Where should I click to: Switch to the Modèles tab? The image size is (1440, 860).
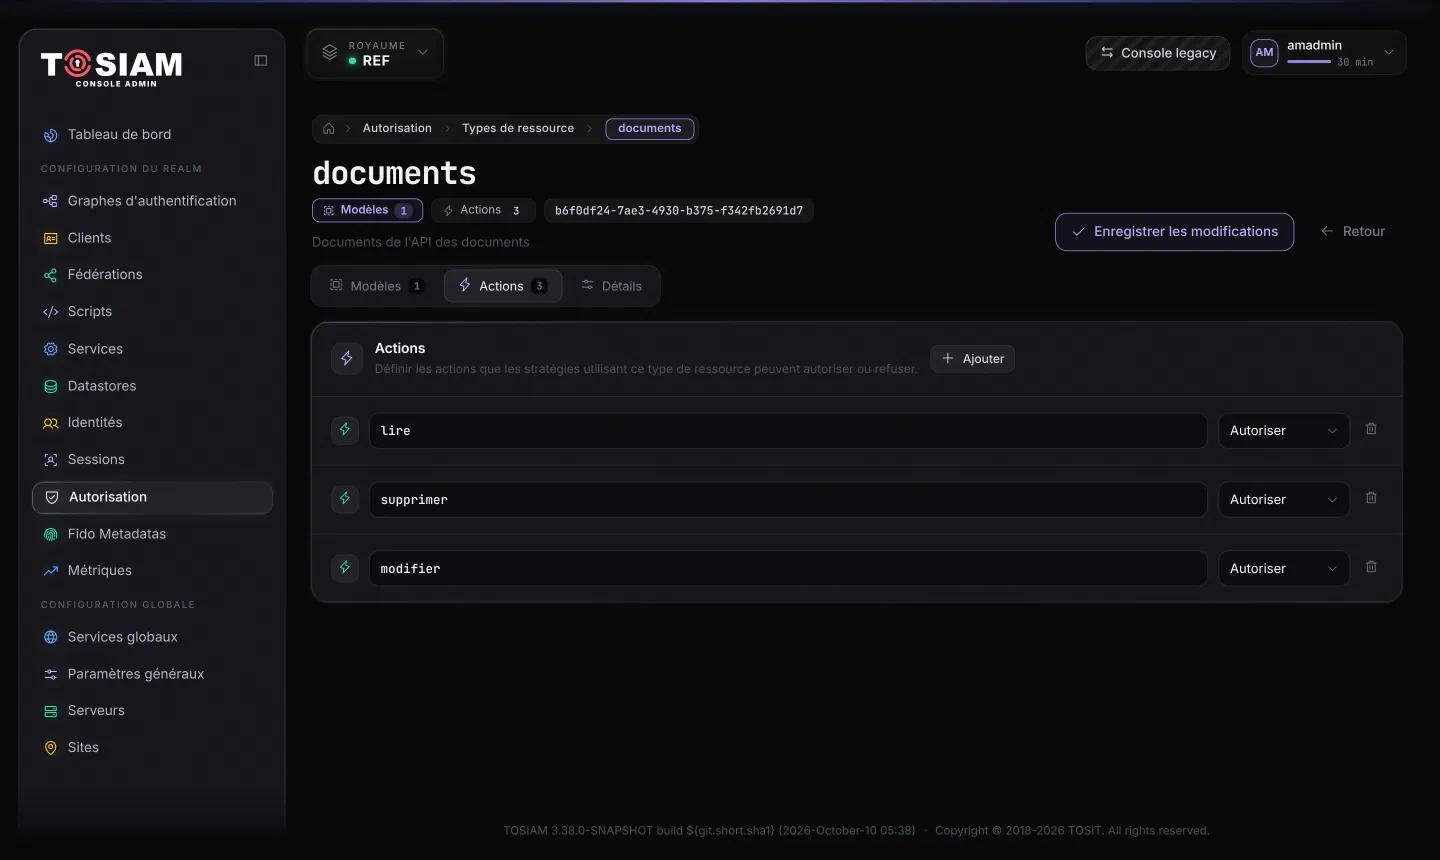[x=377, y=286]
